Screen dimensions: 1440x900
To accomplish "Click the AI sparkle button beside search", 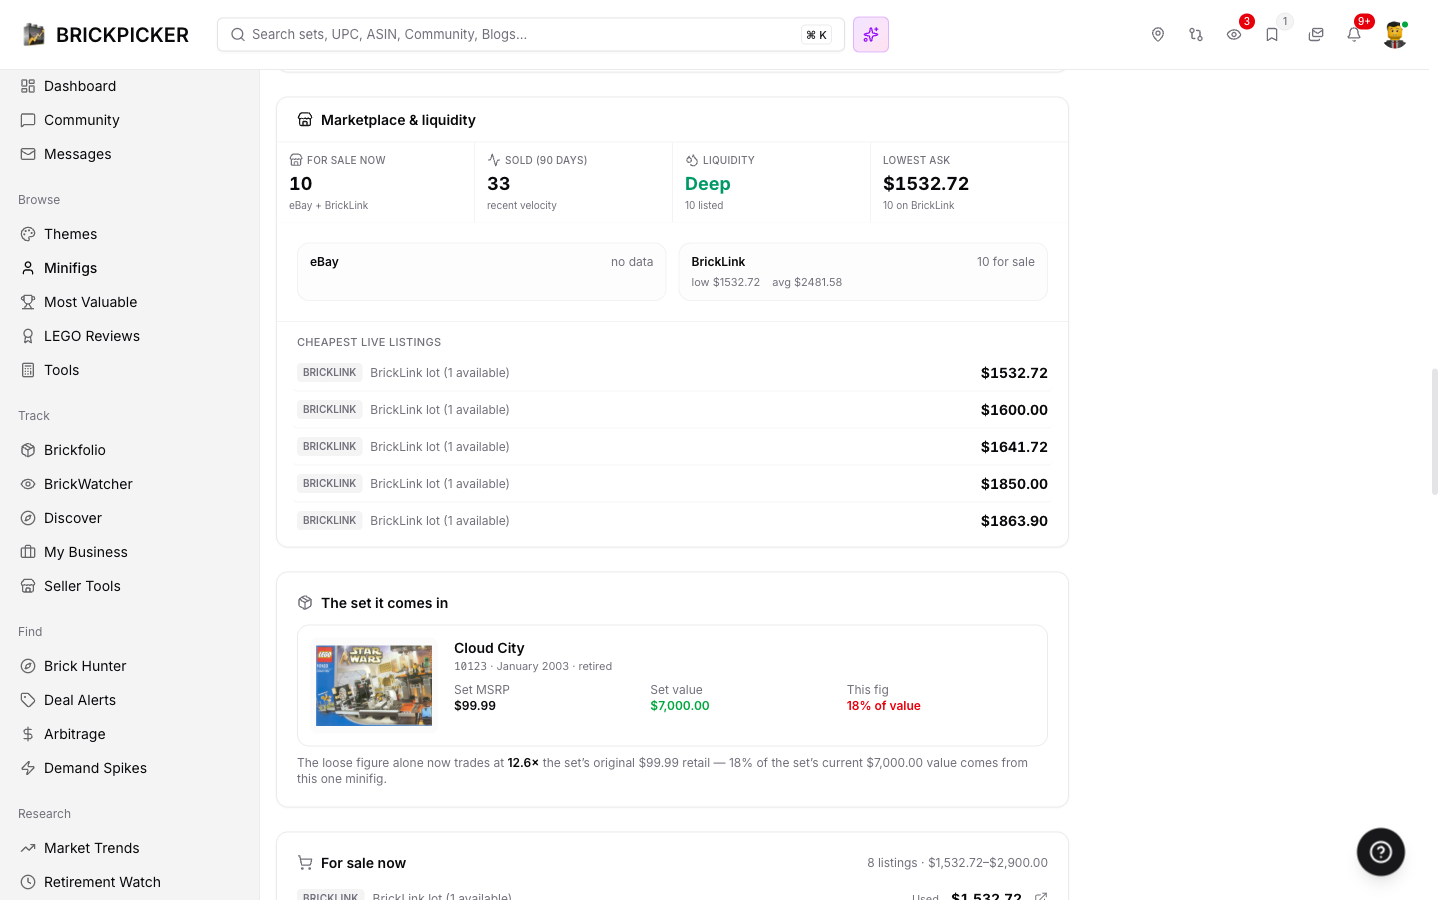I will (871, 35).
